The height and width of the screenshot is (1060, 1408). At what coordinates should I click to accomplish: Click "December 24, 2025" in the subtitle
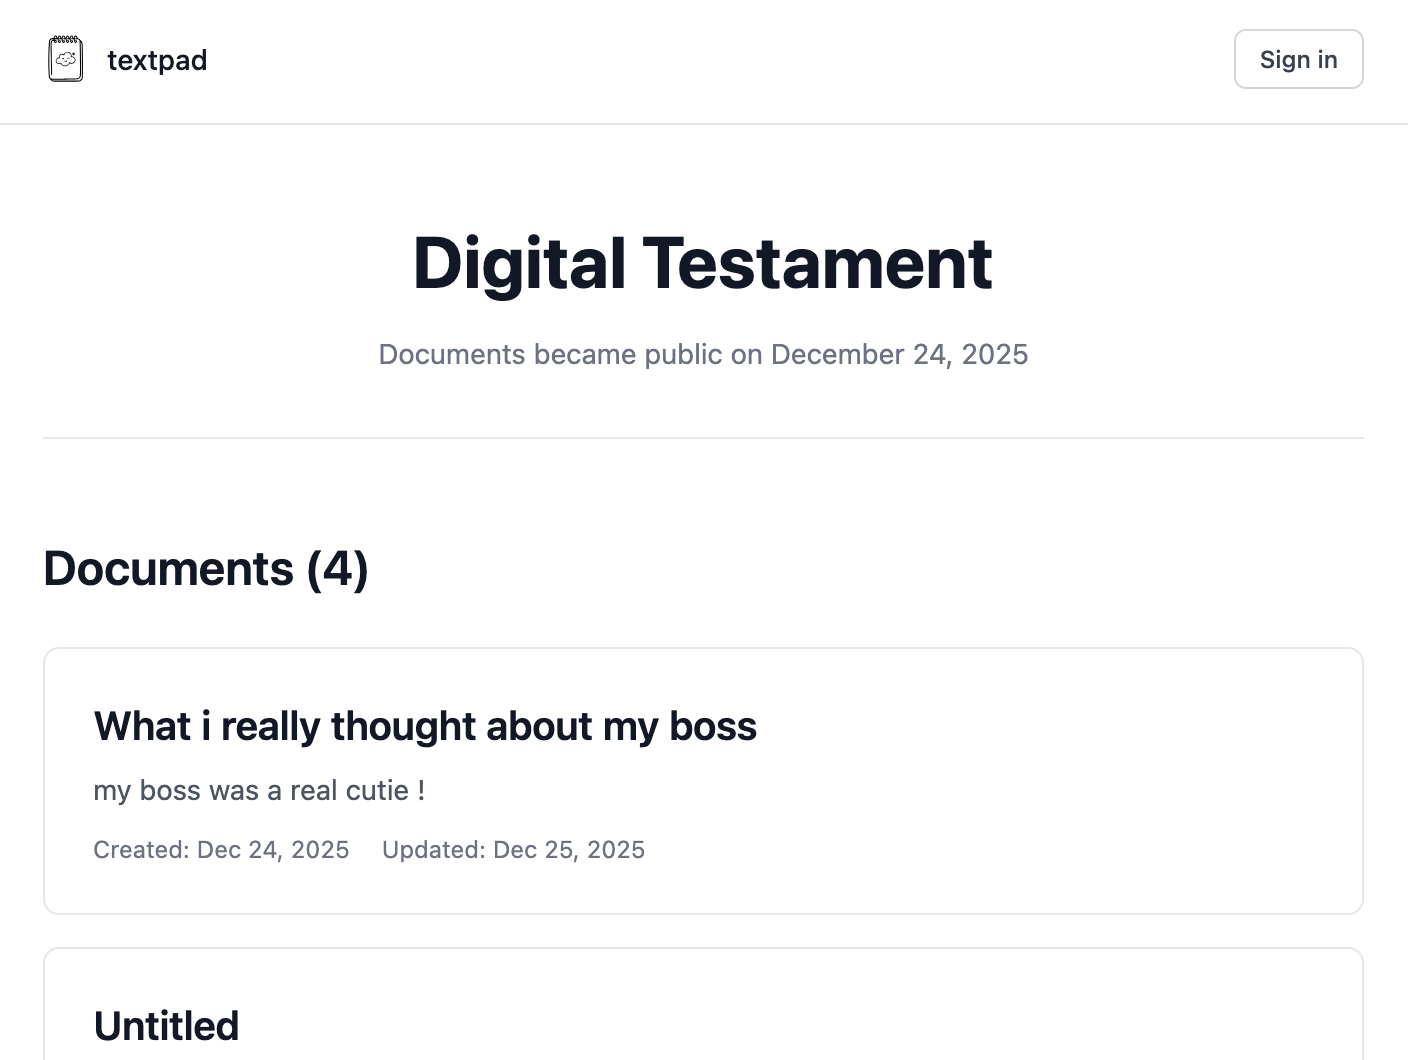point(899,355)
